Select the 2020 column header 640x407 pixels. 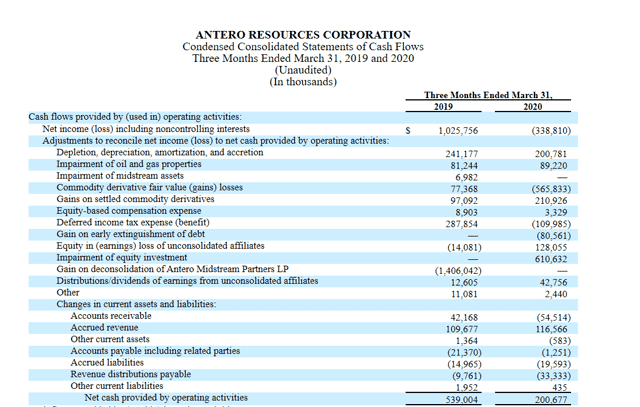(x=535, y=106)
